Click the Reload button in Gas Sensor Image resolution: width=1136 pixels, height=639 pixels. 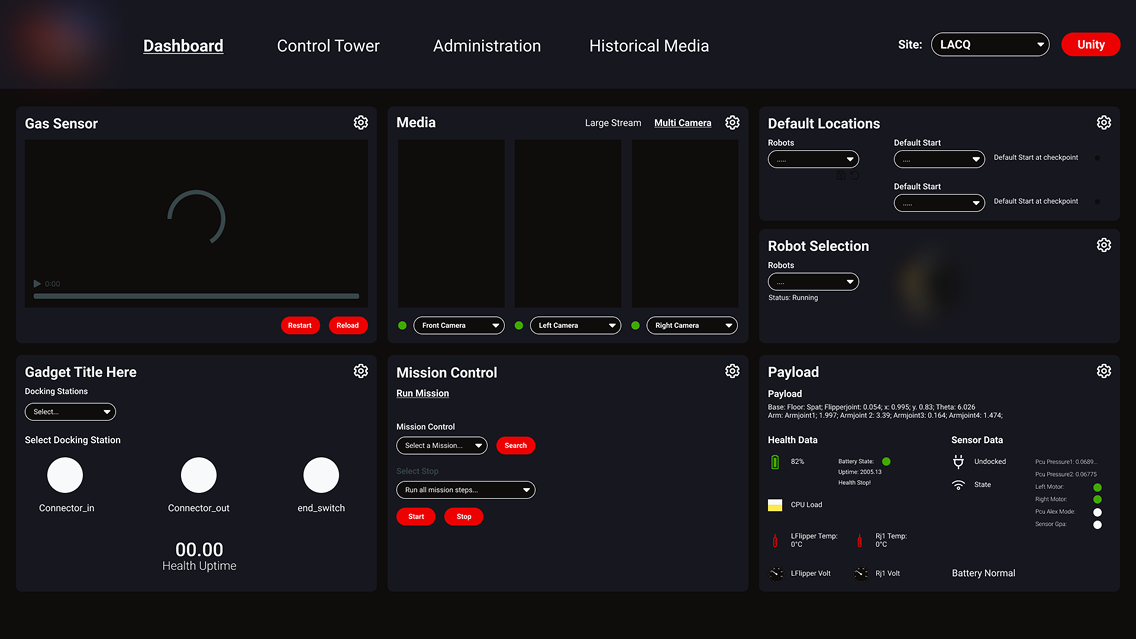tap(348, 325)
